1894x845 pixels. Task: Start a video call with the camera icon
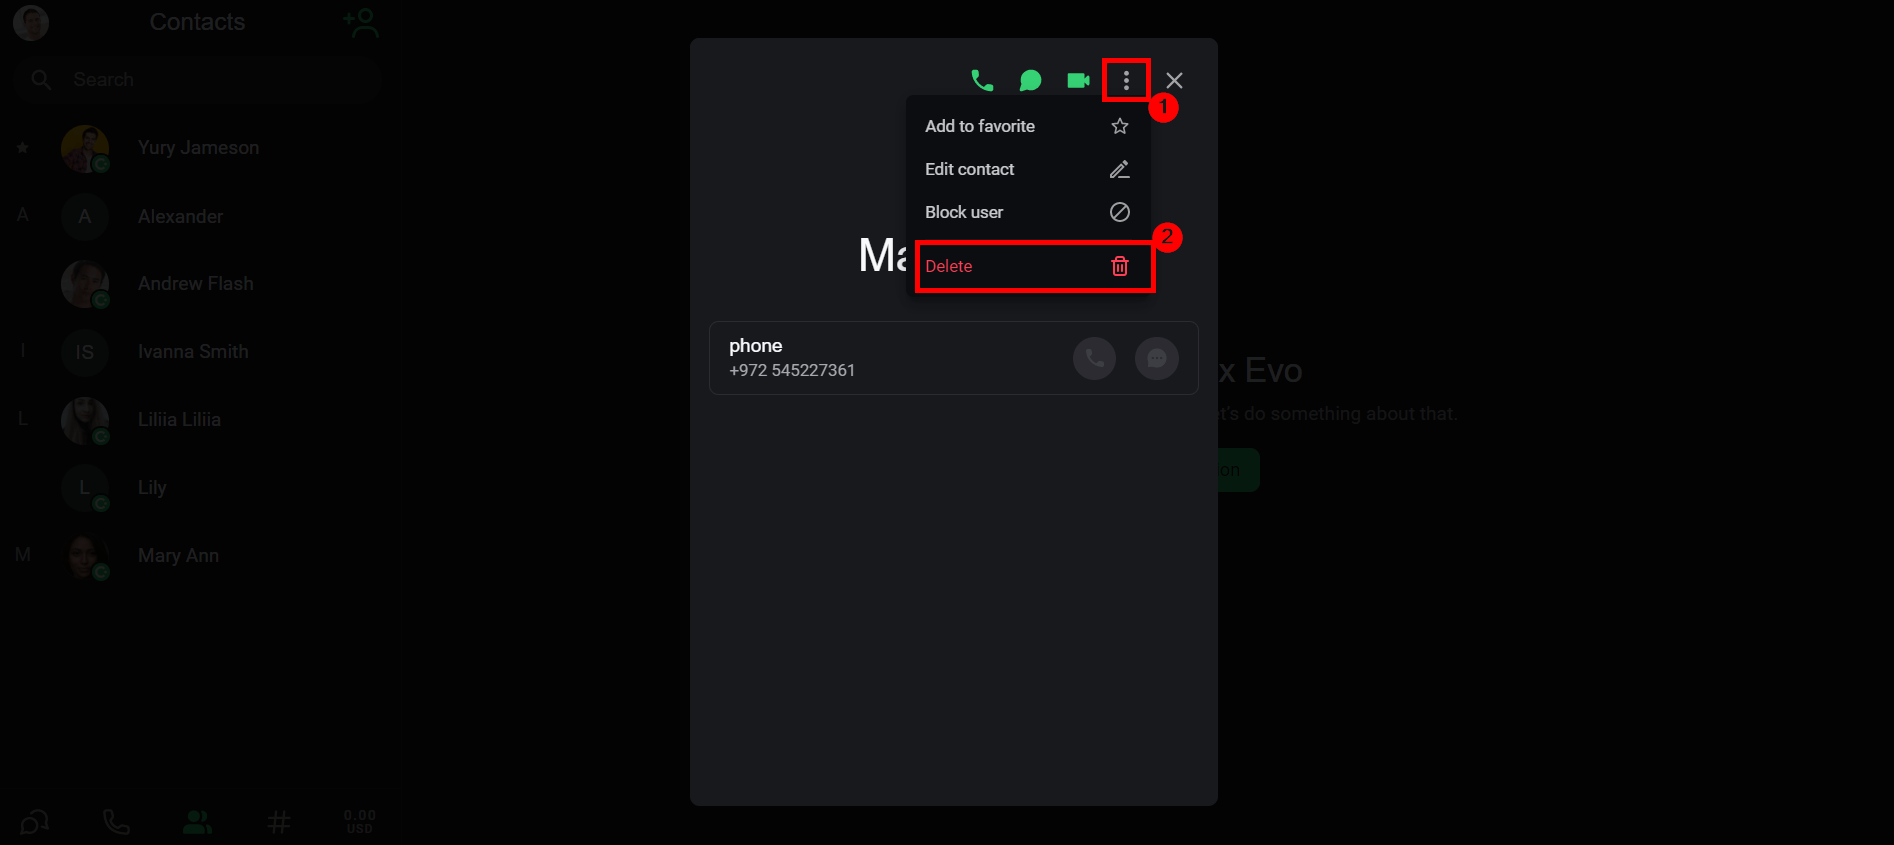pyautogui.click(x=1078, y=80)
